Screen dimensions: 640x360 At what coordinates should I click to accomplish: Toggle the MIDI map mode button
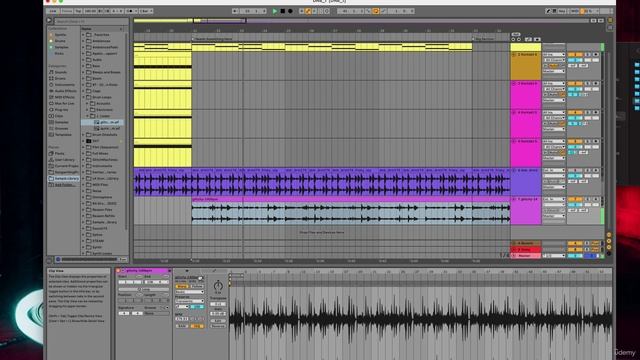575,11
